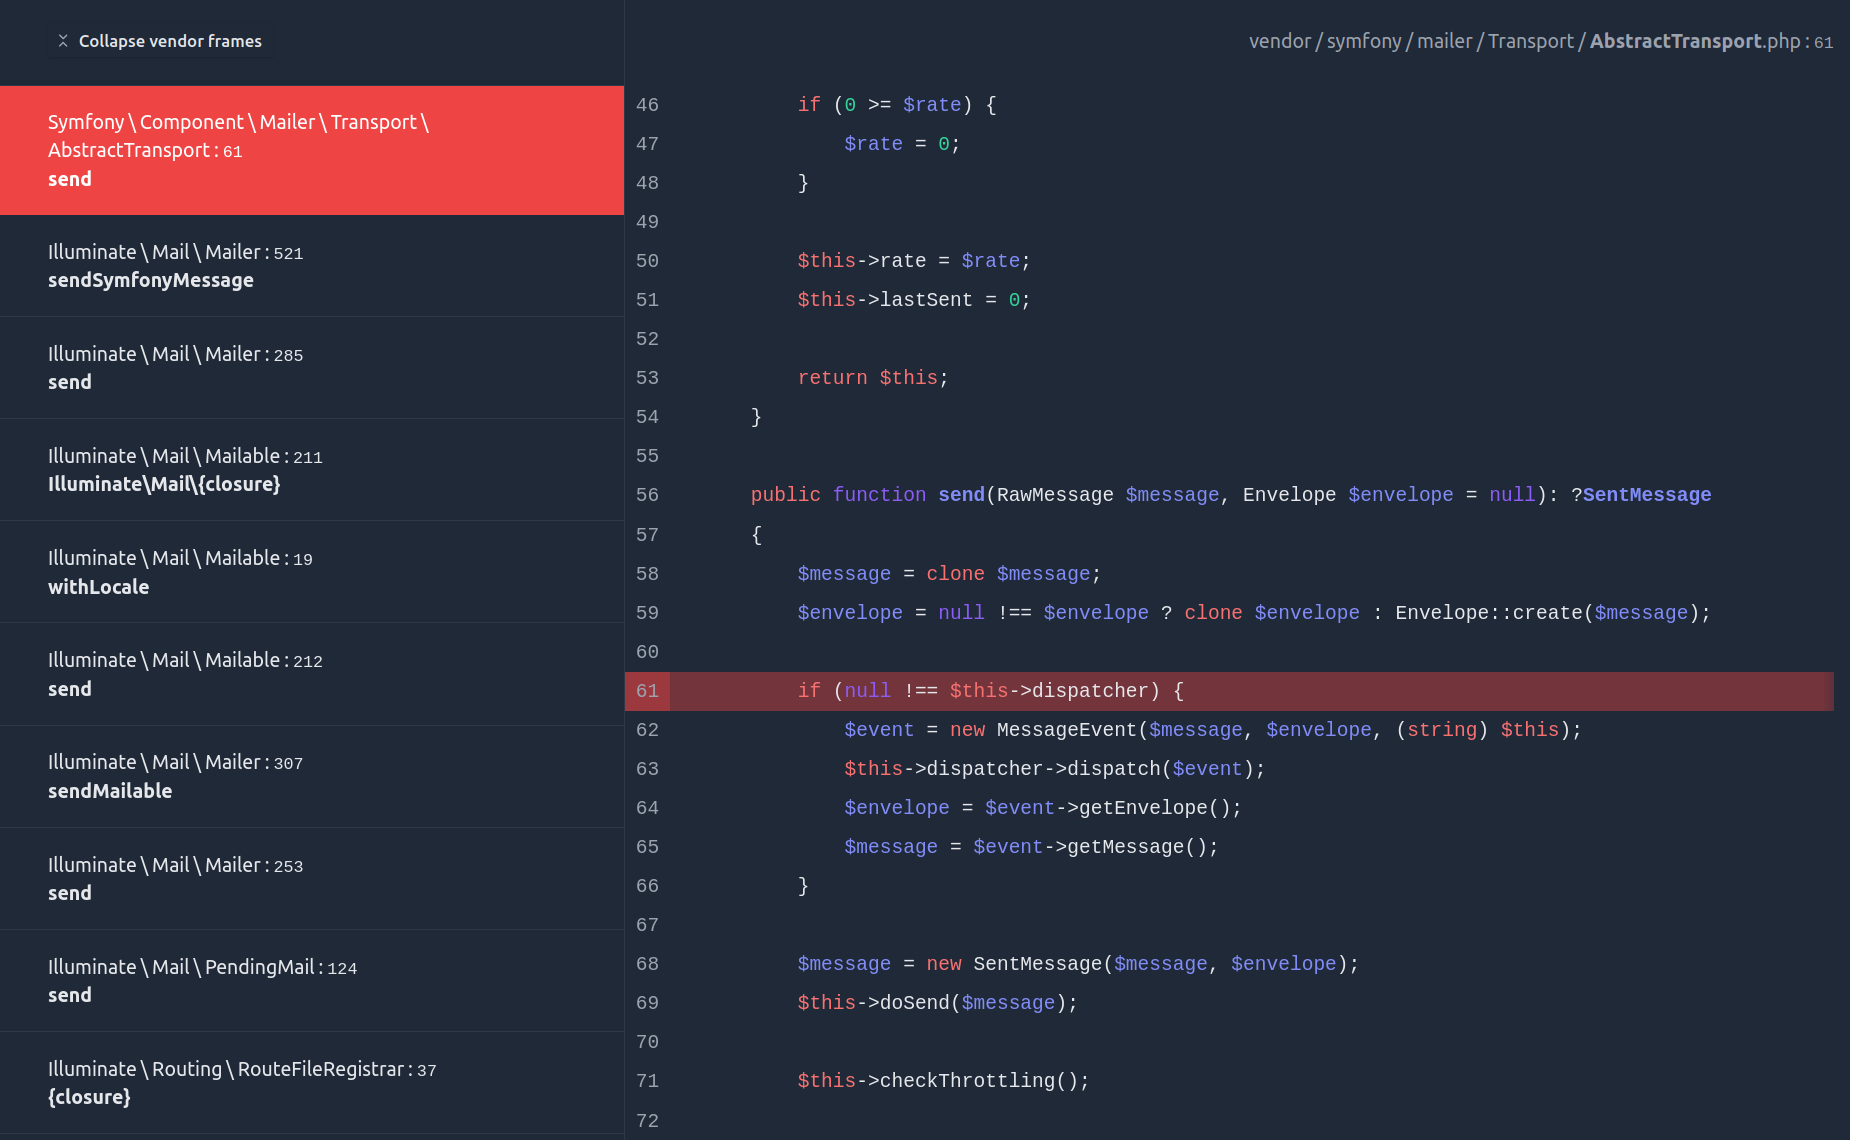The width and height of the screenshot is (1850, 1140).
Task: Click highlighted line number 61
Action: (x=647, y=691)
